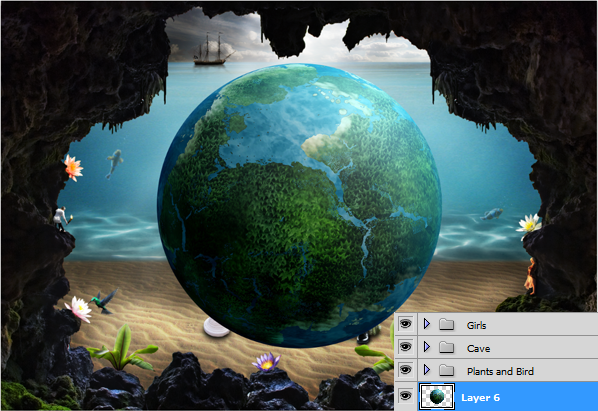
Task: Expand the Plants and Bird group
Action: point(427,369)
